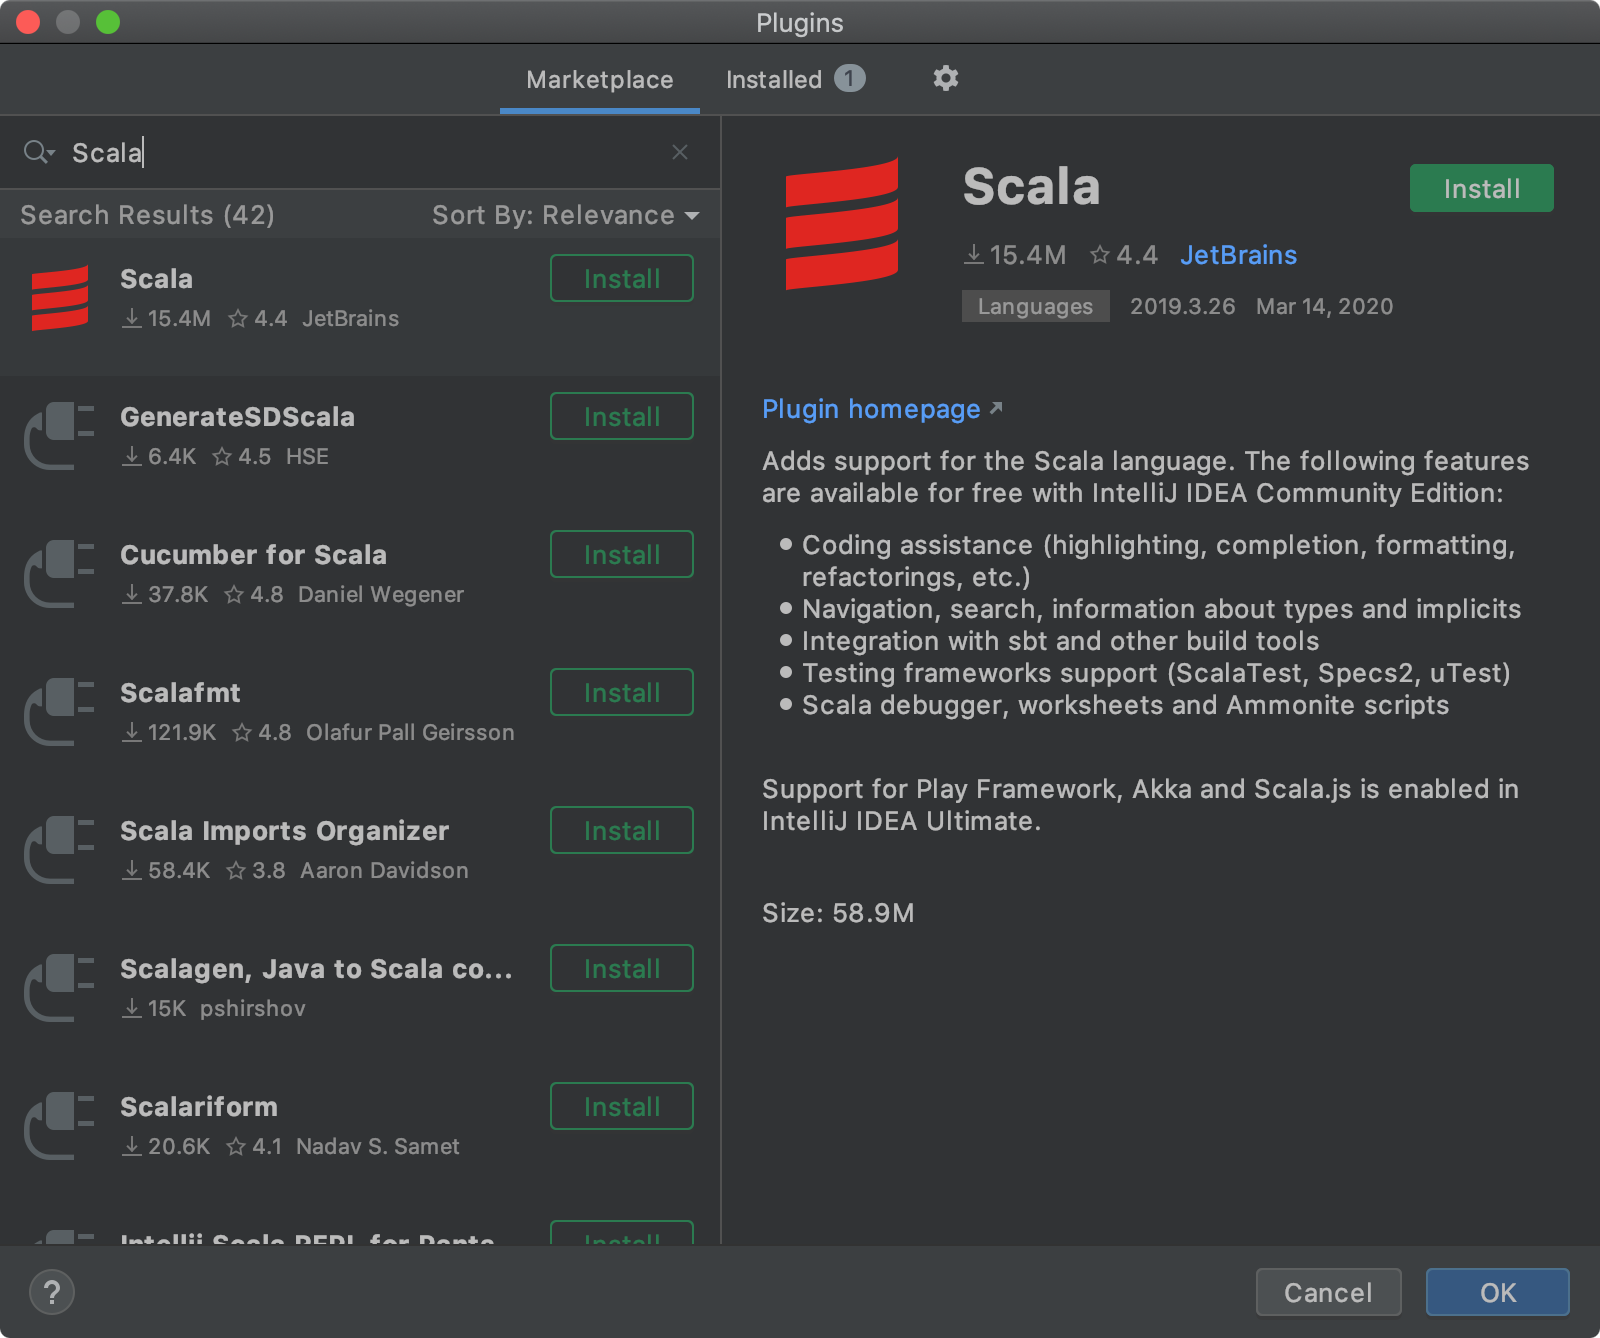Click the large Scala logo in details
Image resolution: width=1600 pixels, height=1338 pixels.
pos(842,224)
